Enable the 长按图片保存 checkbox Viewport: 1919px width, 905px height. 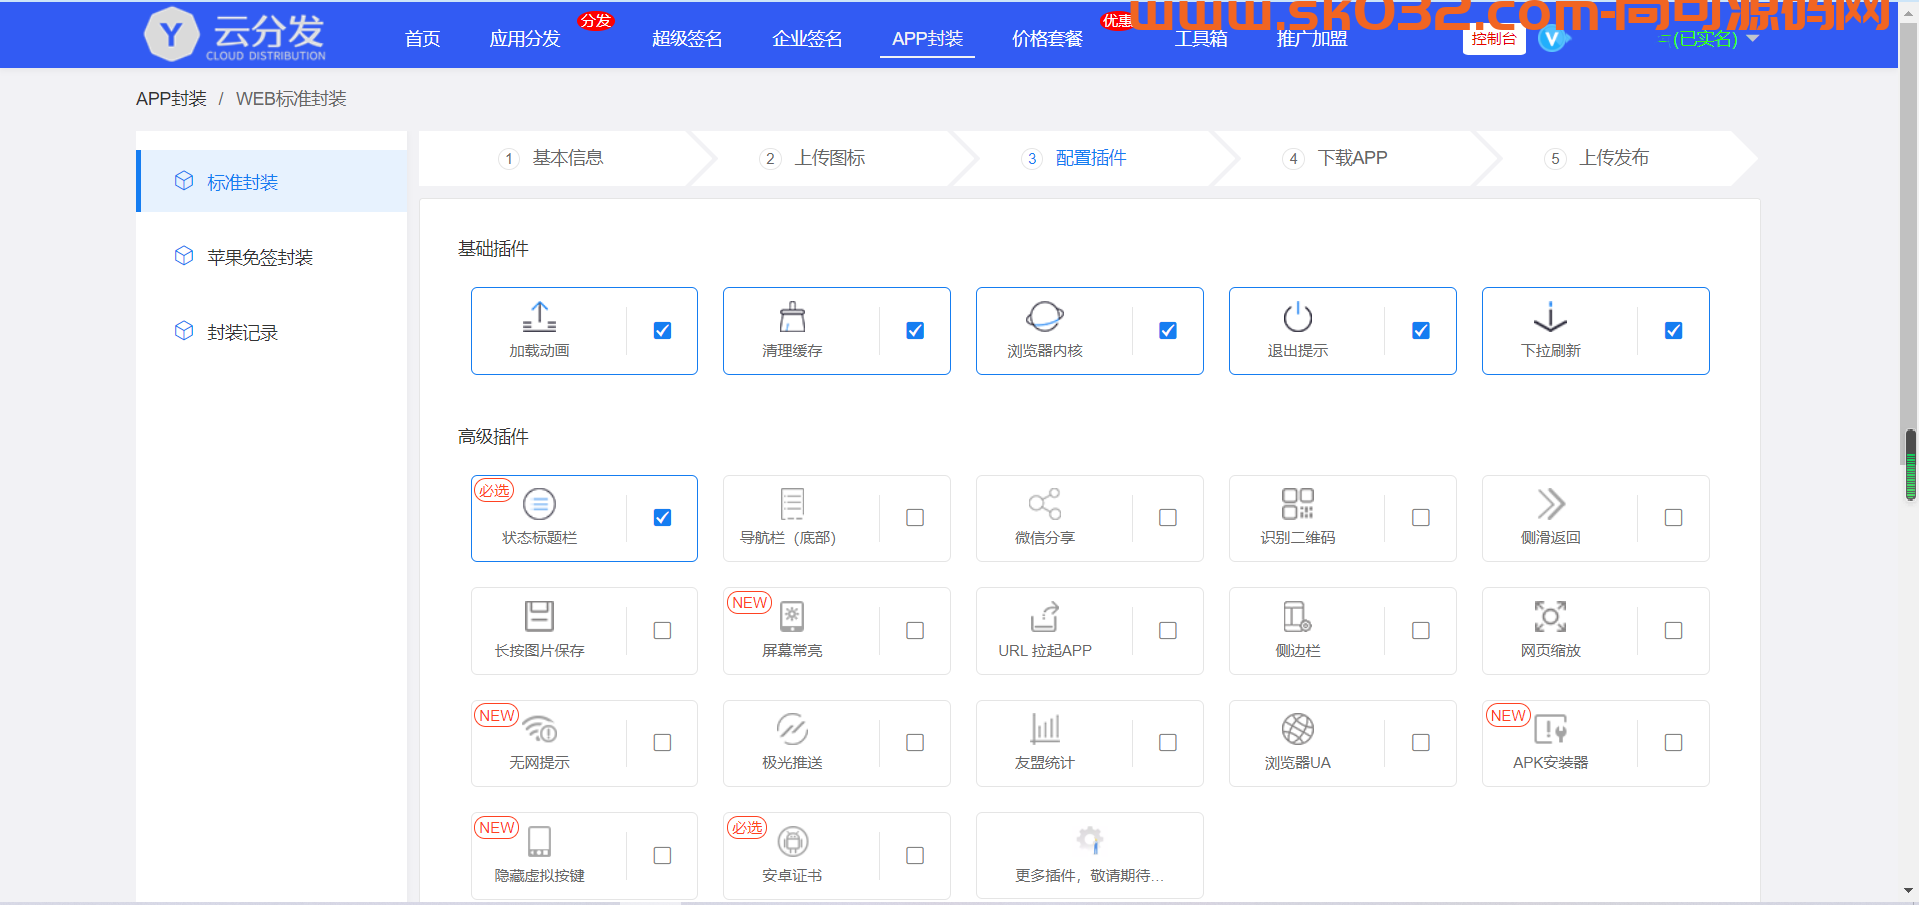click(662, 630)
